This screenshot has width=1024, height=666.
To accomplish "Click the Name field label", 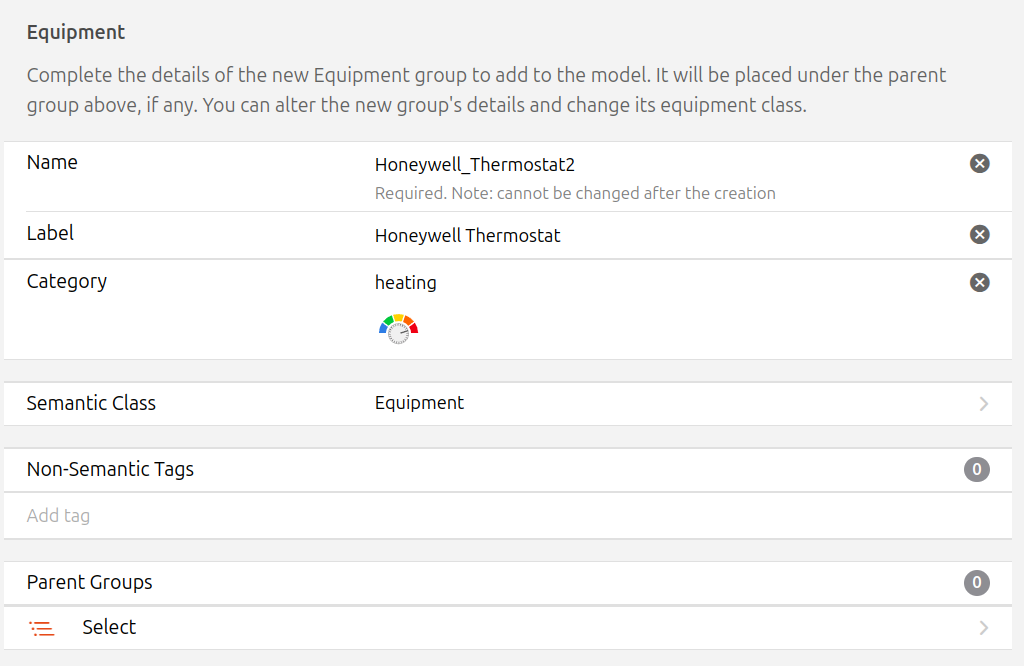I will (x=52, y=162).
